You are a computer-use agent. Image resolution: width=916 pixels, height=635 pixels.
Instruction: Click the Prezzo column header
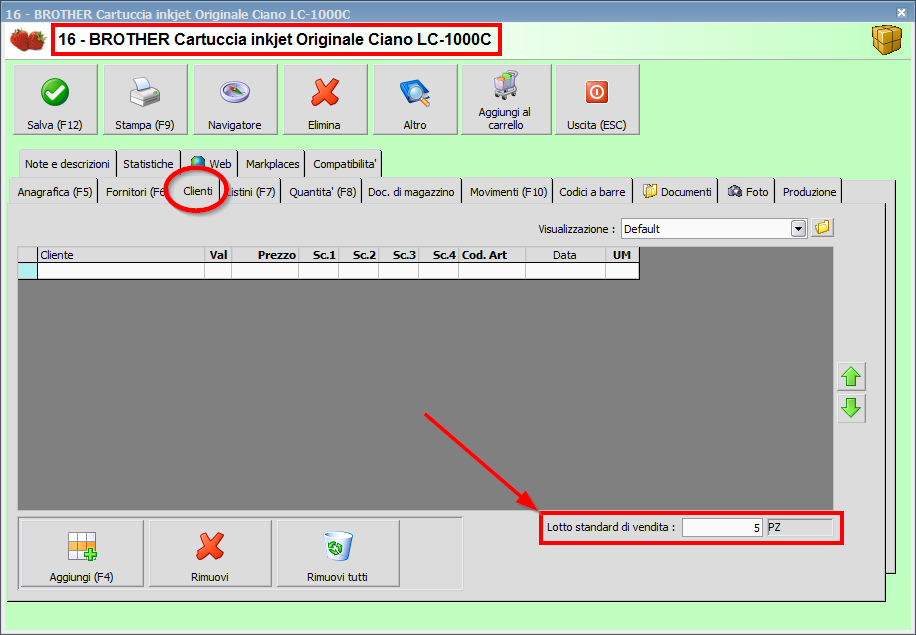[265, 255]
